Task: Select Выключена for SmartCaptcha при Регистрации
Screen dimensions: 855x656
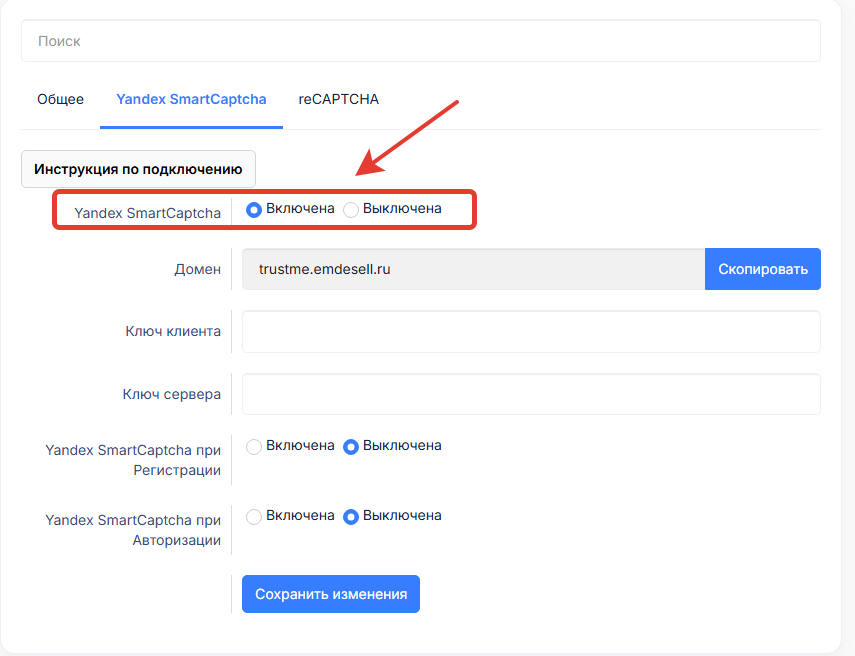Action: [351, 446]
